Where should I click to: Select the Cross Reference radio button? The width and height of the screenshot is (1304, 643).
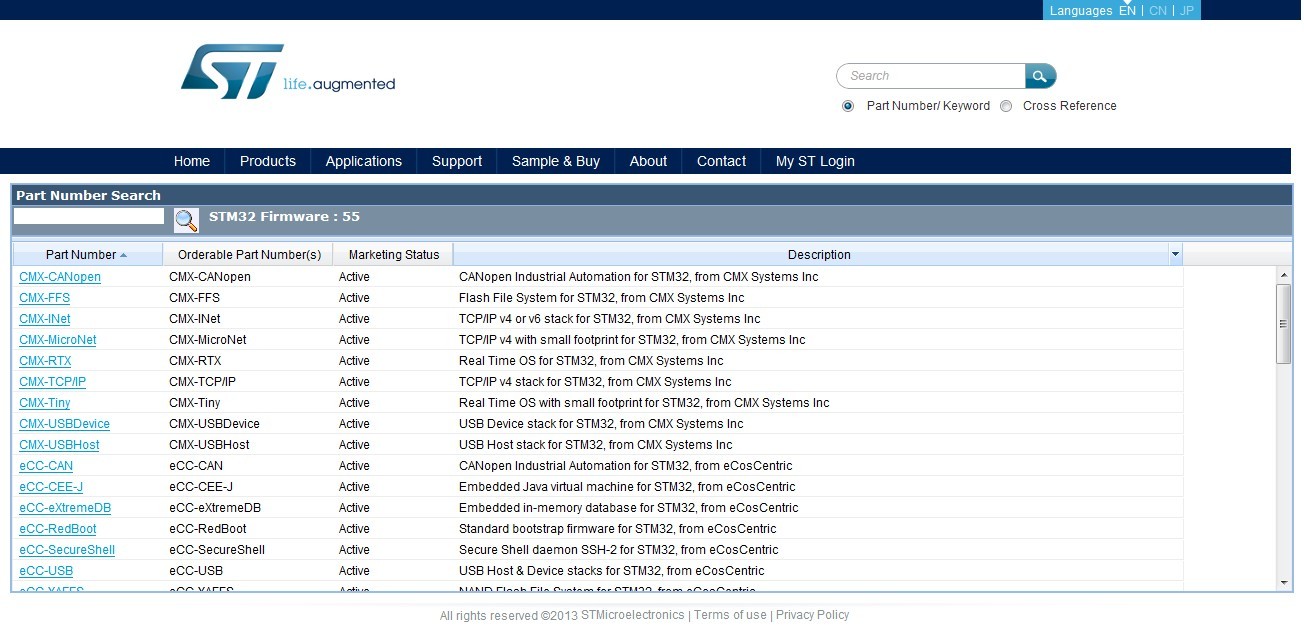(1006, 106)
